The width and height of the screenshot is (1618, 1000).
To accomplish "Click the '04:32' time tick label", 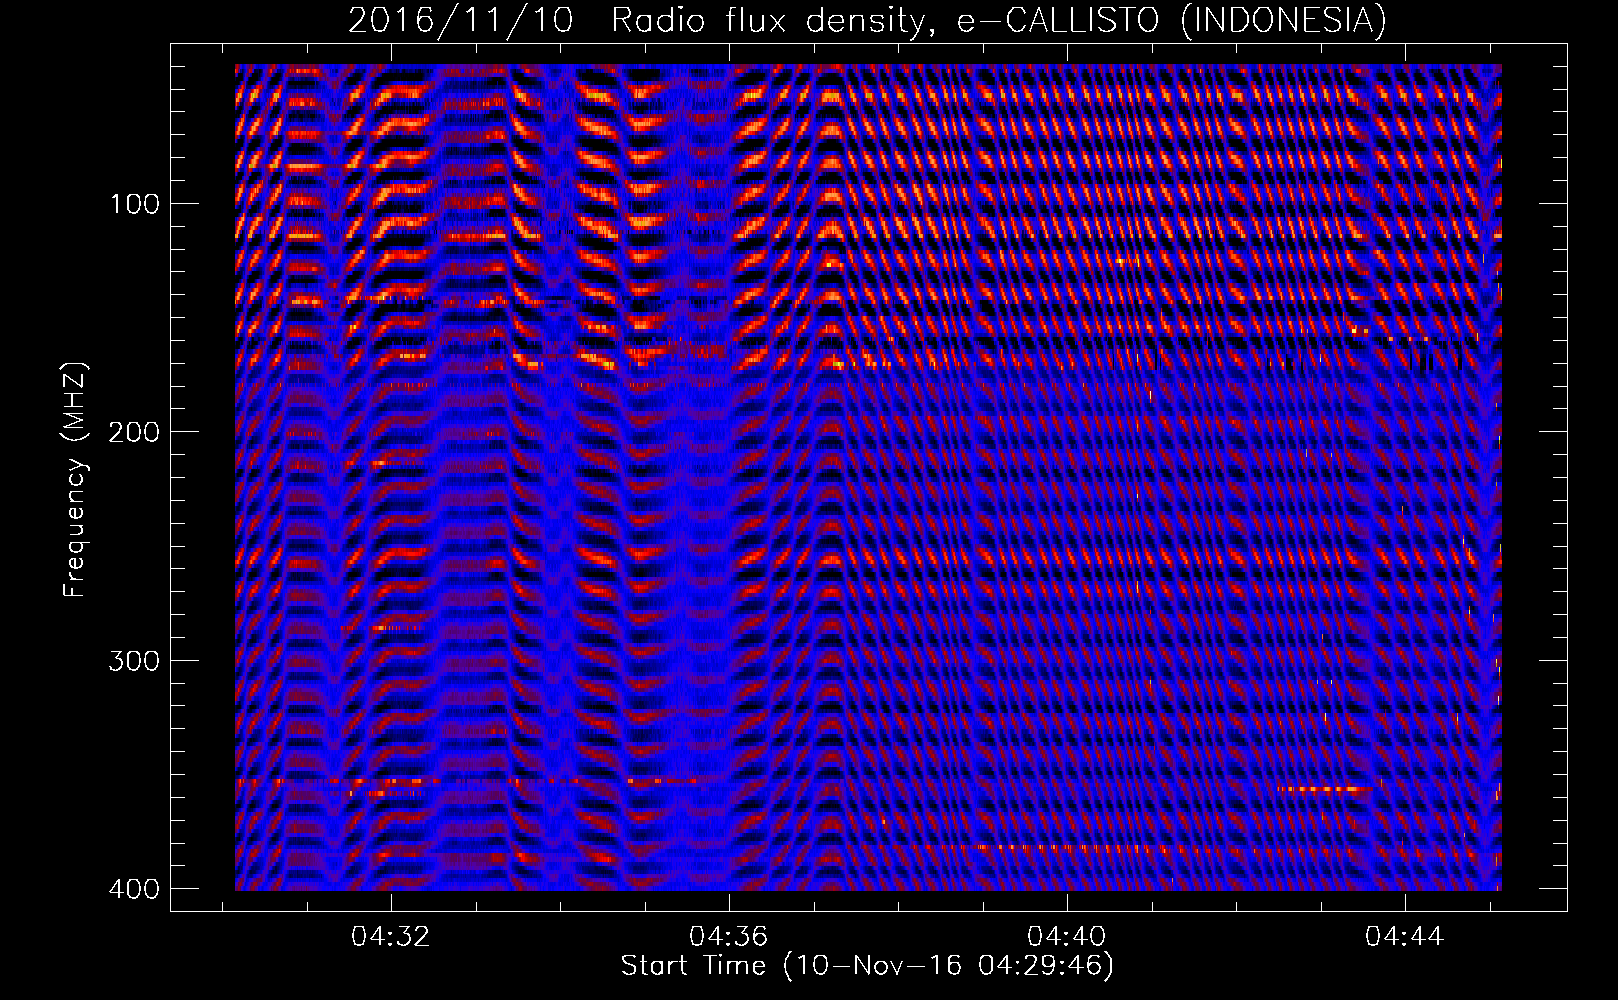I will point(390,937).
